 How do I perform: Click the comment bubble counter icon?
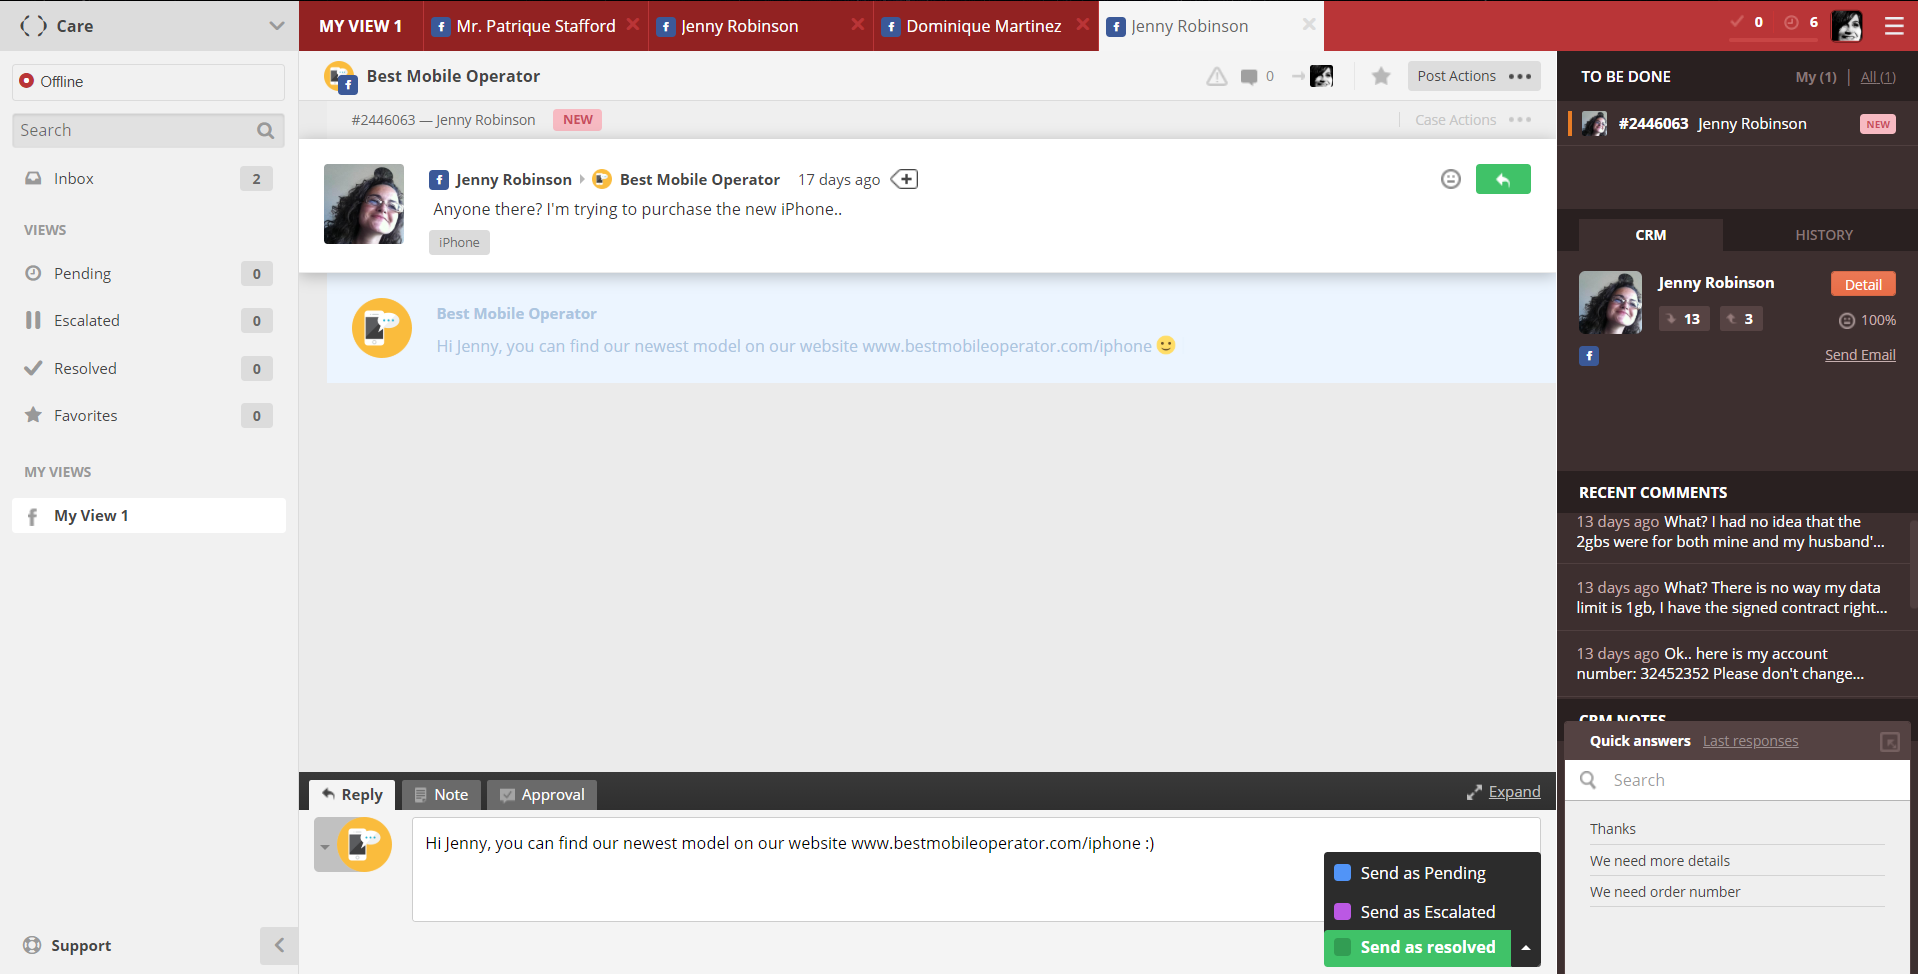(x=1249, y=77)
